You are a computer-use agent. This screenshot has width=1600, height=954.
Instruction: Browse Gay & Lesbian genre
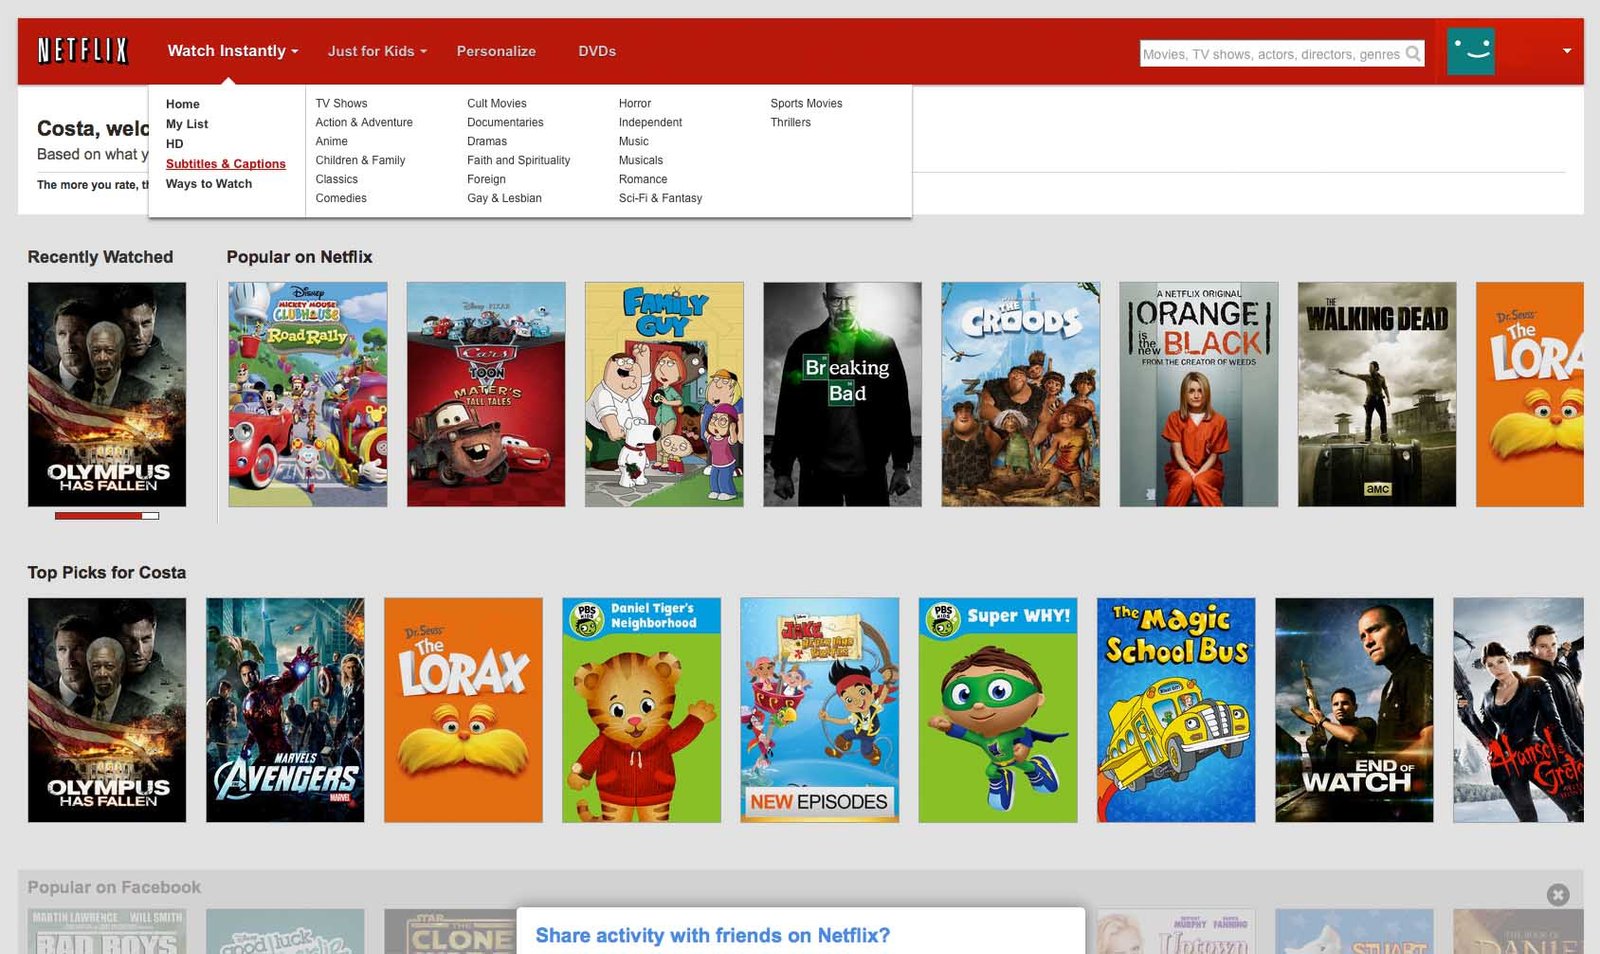pos(504,198)
